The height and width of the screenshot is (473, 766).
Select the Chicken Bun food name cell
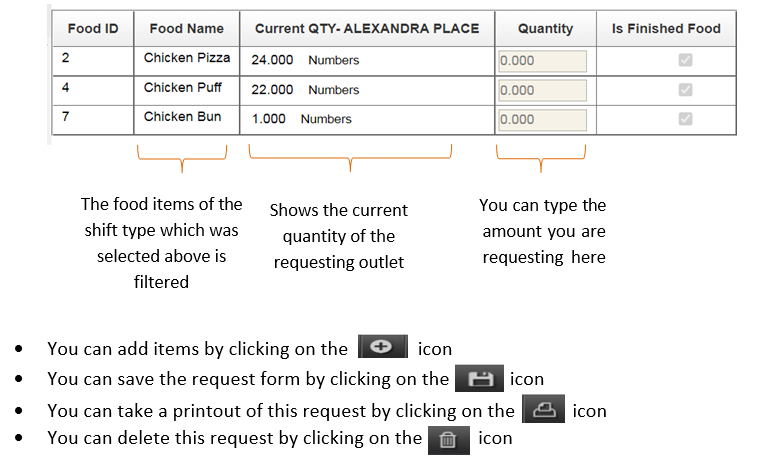(182, 117)
